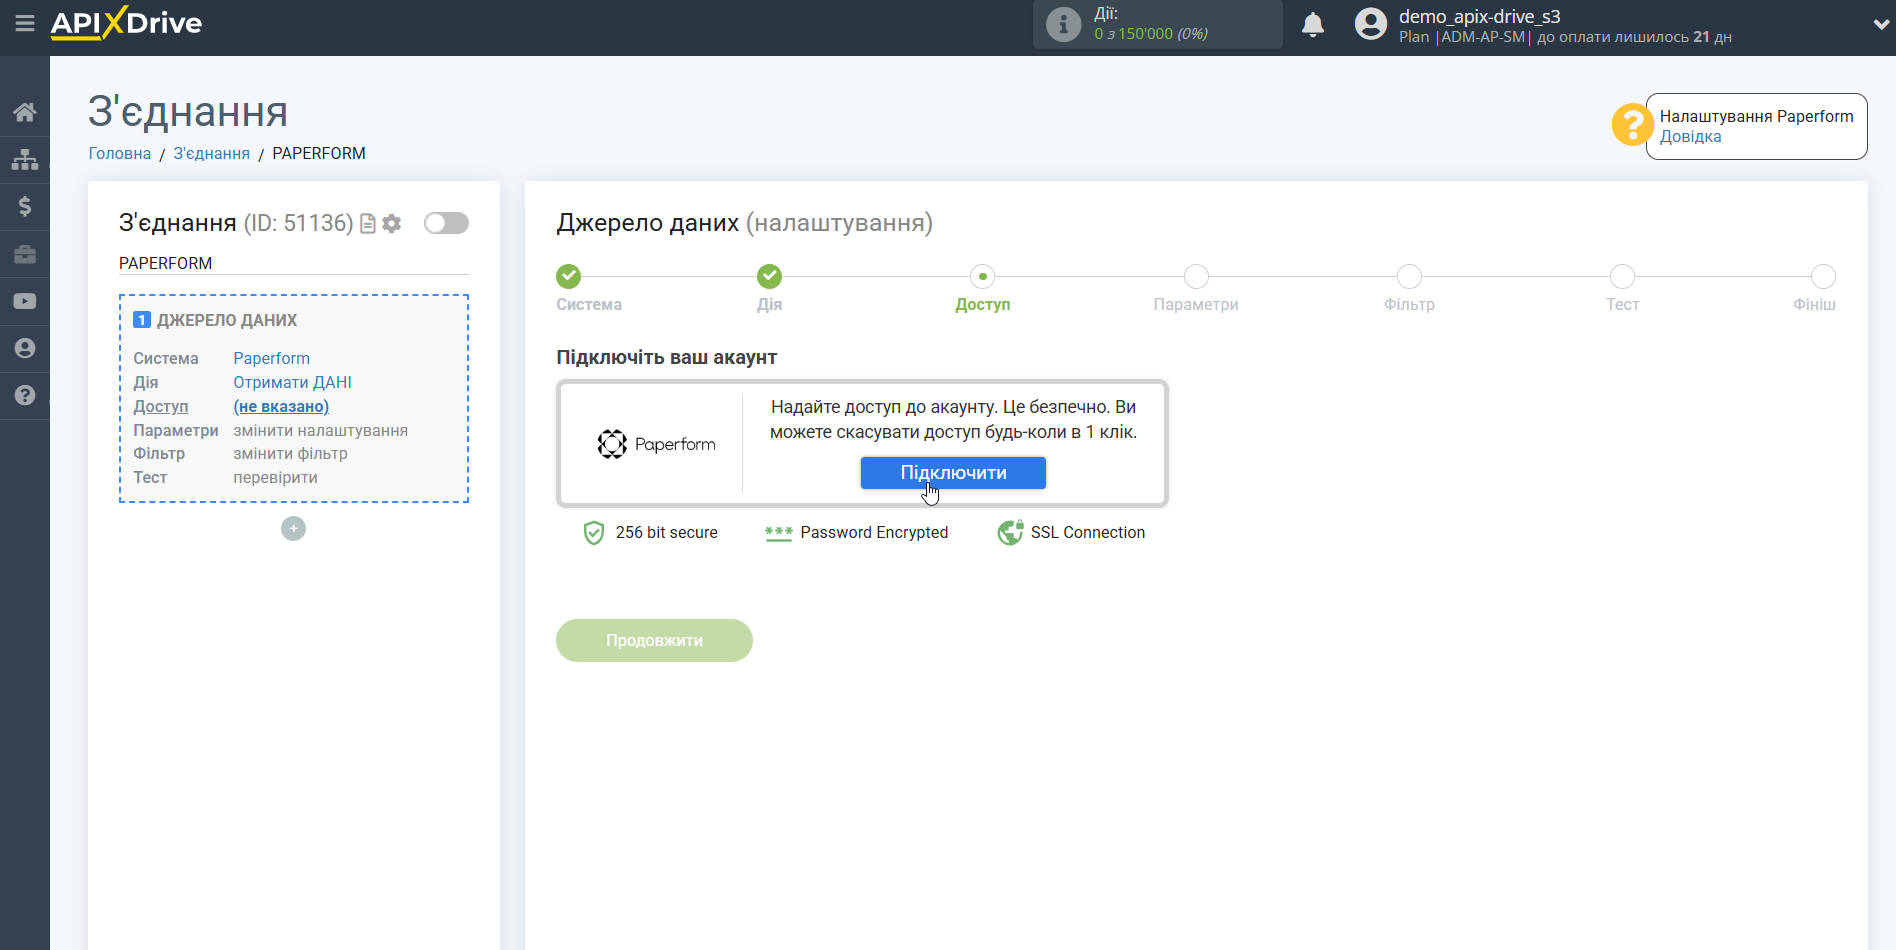Click the connection name PAPERFORM field
Image resolution: width=1896 pixels, height=950 pixels.
pyautogui.click(x=293, y=263)
